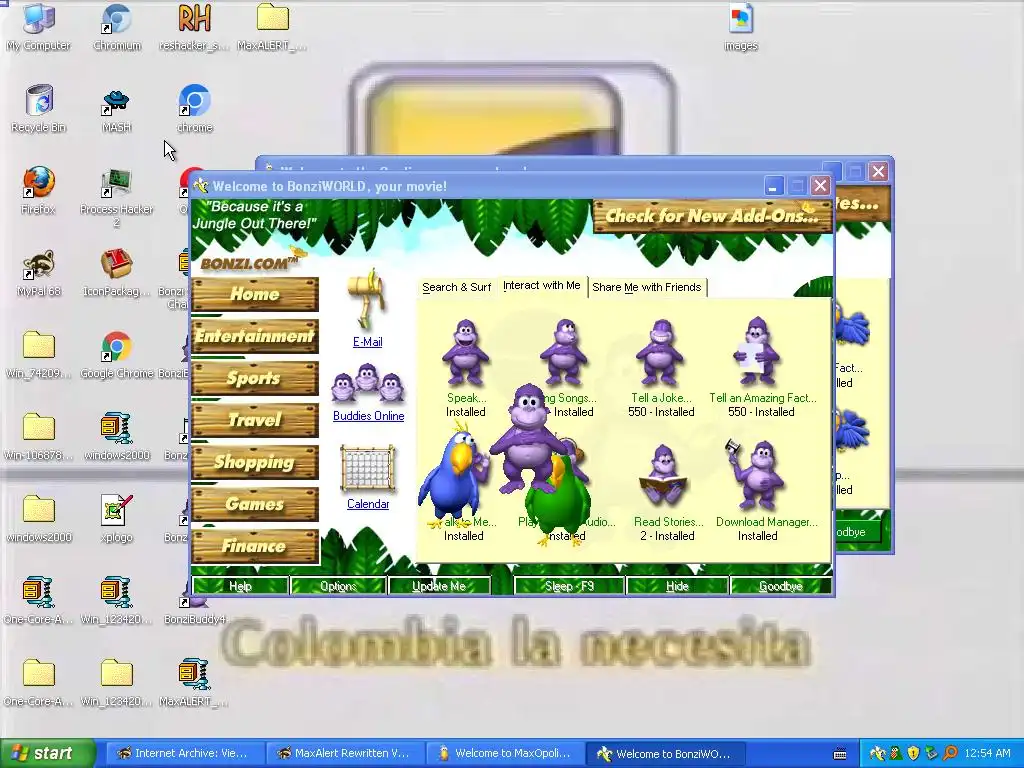Select the reshacker desktop icon
The image size is (1024, 768).
[x=194, y=27]
